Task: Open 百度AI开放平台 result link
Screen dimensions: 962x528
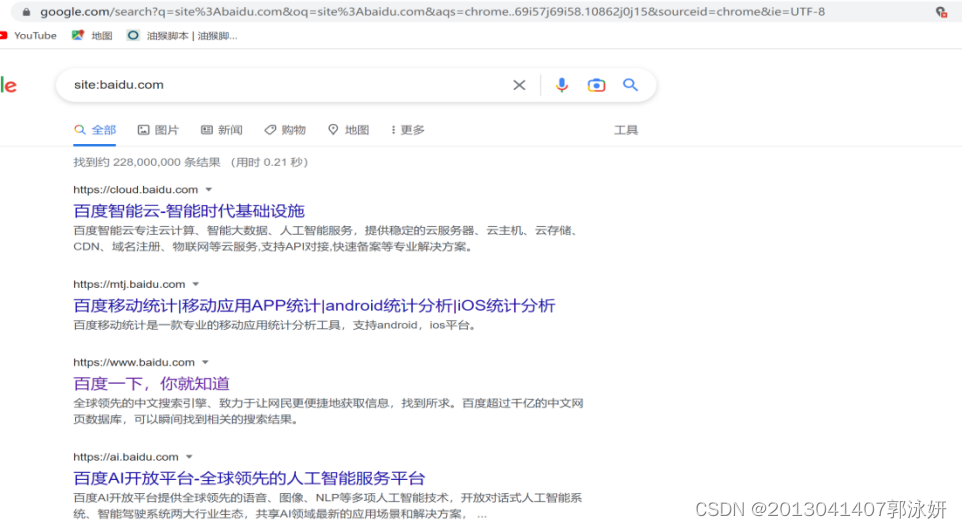Action: pyautogui.click(x=249, y=478)
